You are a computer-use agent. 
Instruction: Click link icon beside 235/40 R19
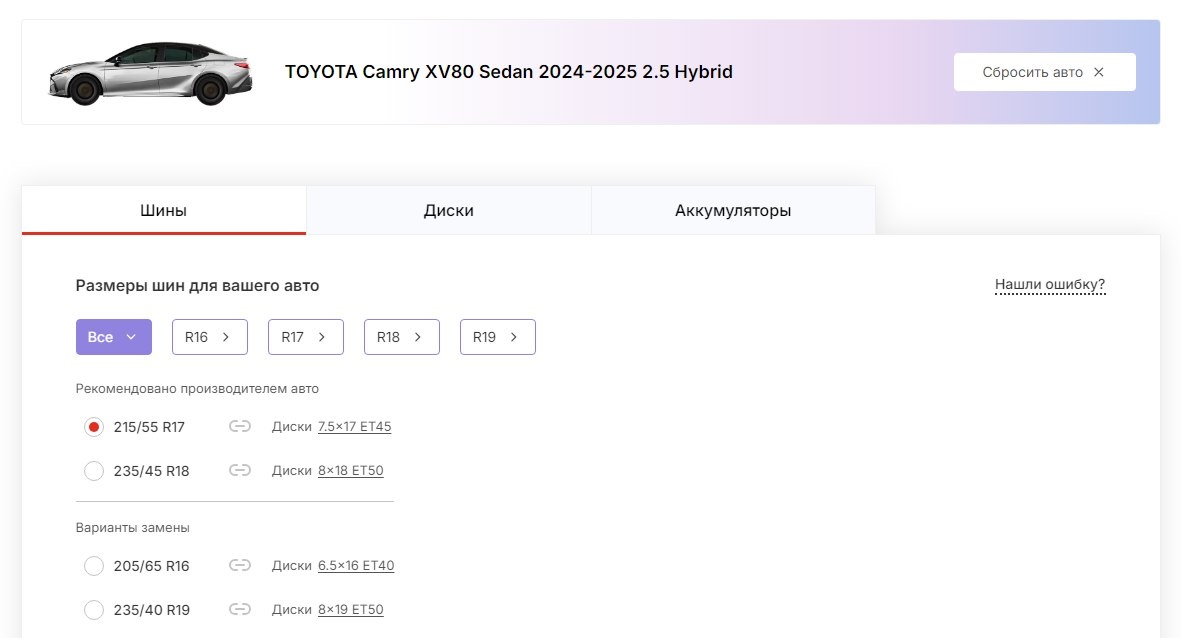click(240, 609)
